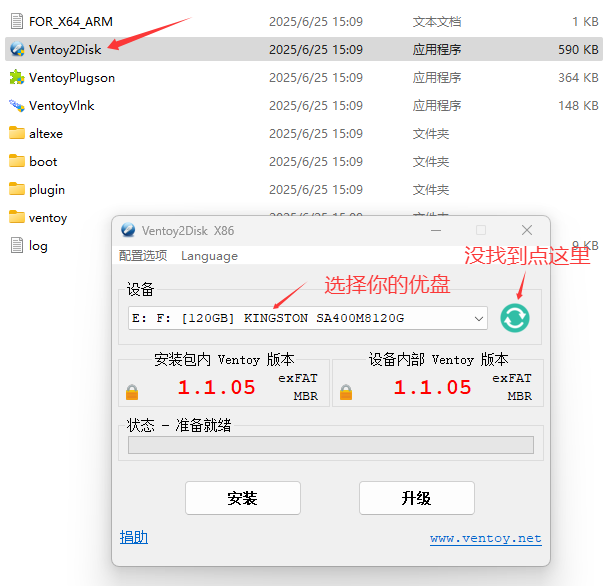Click the Ventoy2Disk application icon in file list
The image size is (607, 586).
point(17,49)
